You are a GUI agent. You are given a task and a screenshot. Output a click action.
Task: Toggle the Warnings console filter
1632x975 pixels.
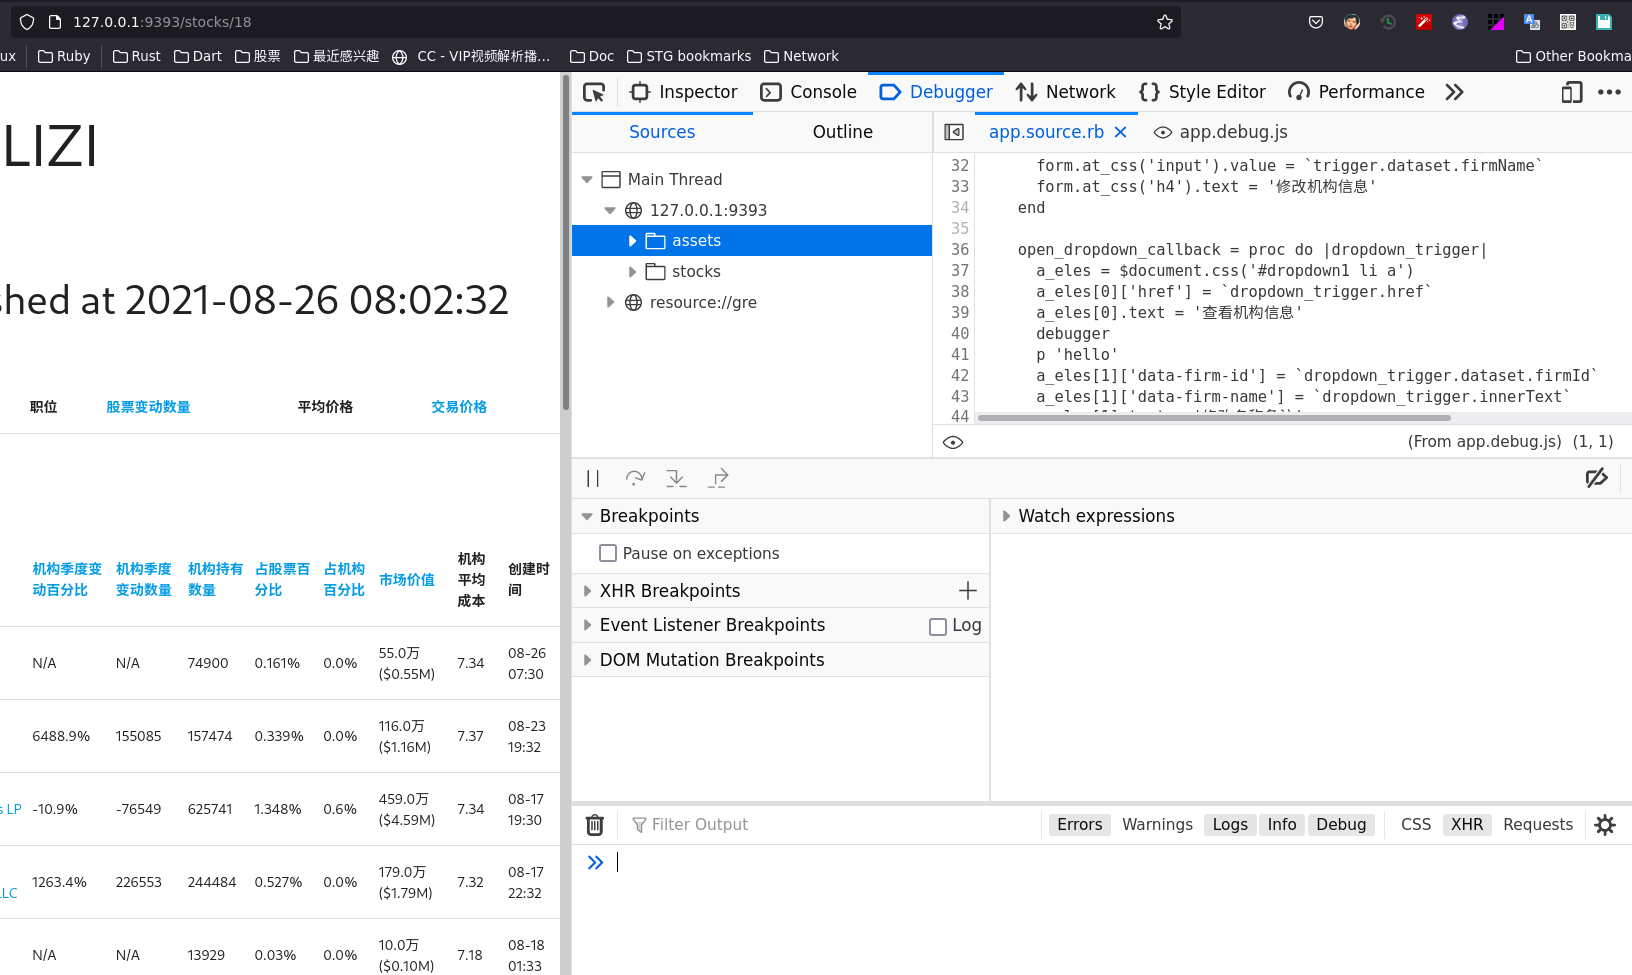[x=1157, y=825]
